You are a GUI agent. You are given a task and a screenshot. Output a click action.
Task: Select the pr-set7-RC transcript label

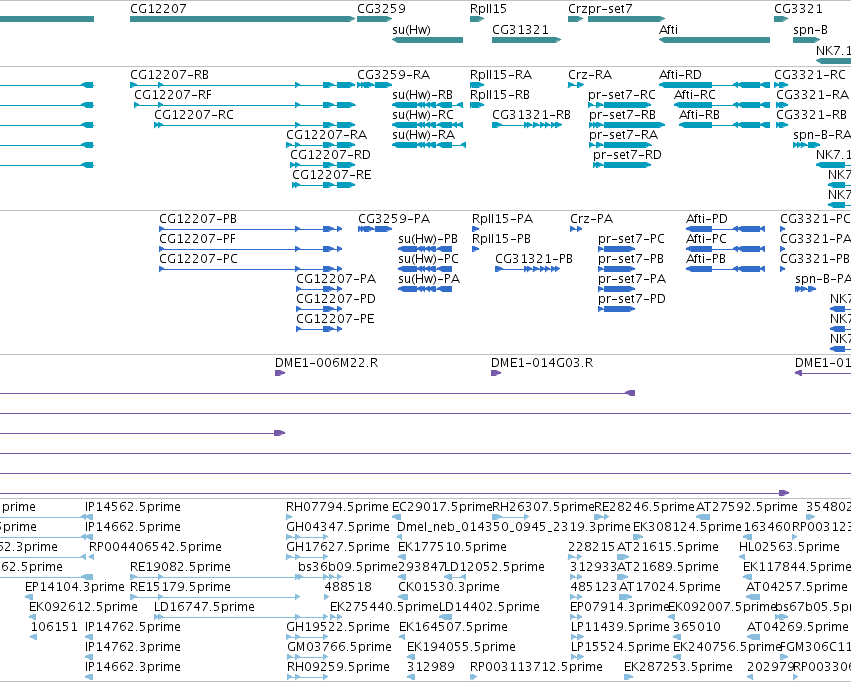pos(622,95)
